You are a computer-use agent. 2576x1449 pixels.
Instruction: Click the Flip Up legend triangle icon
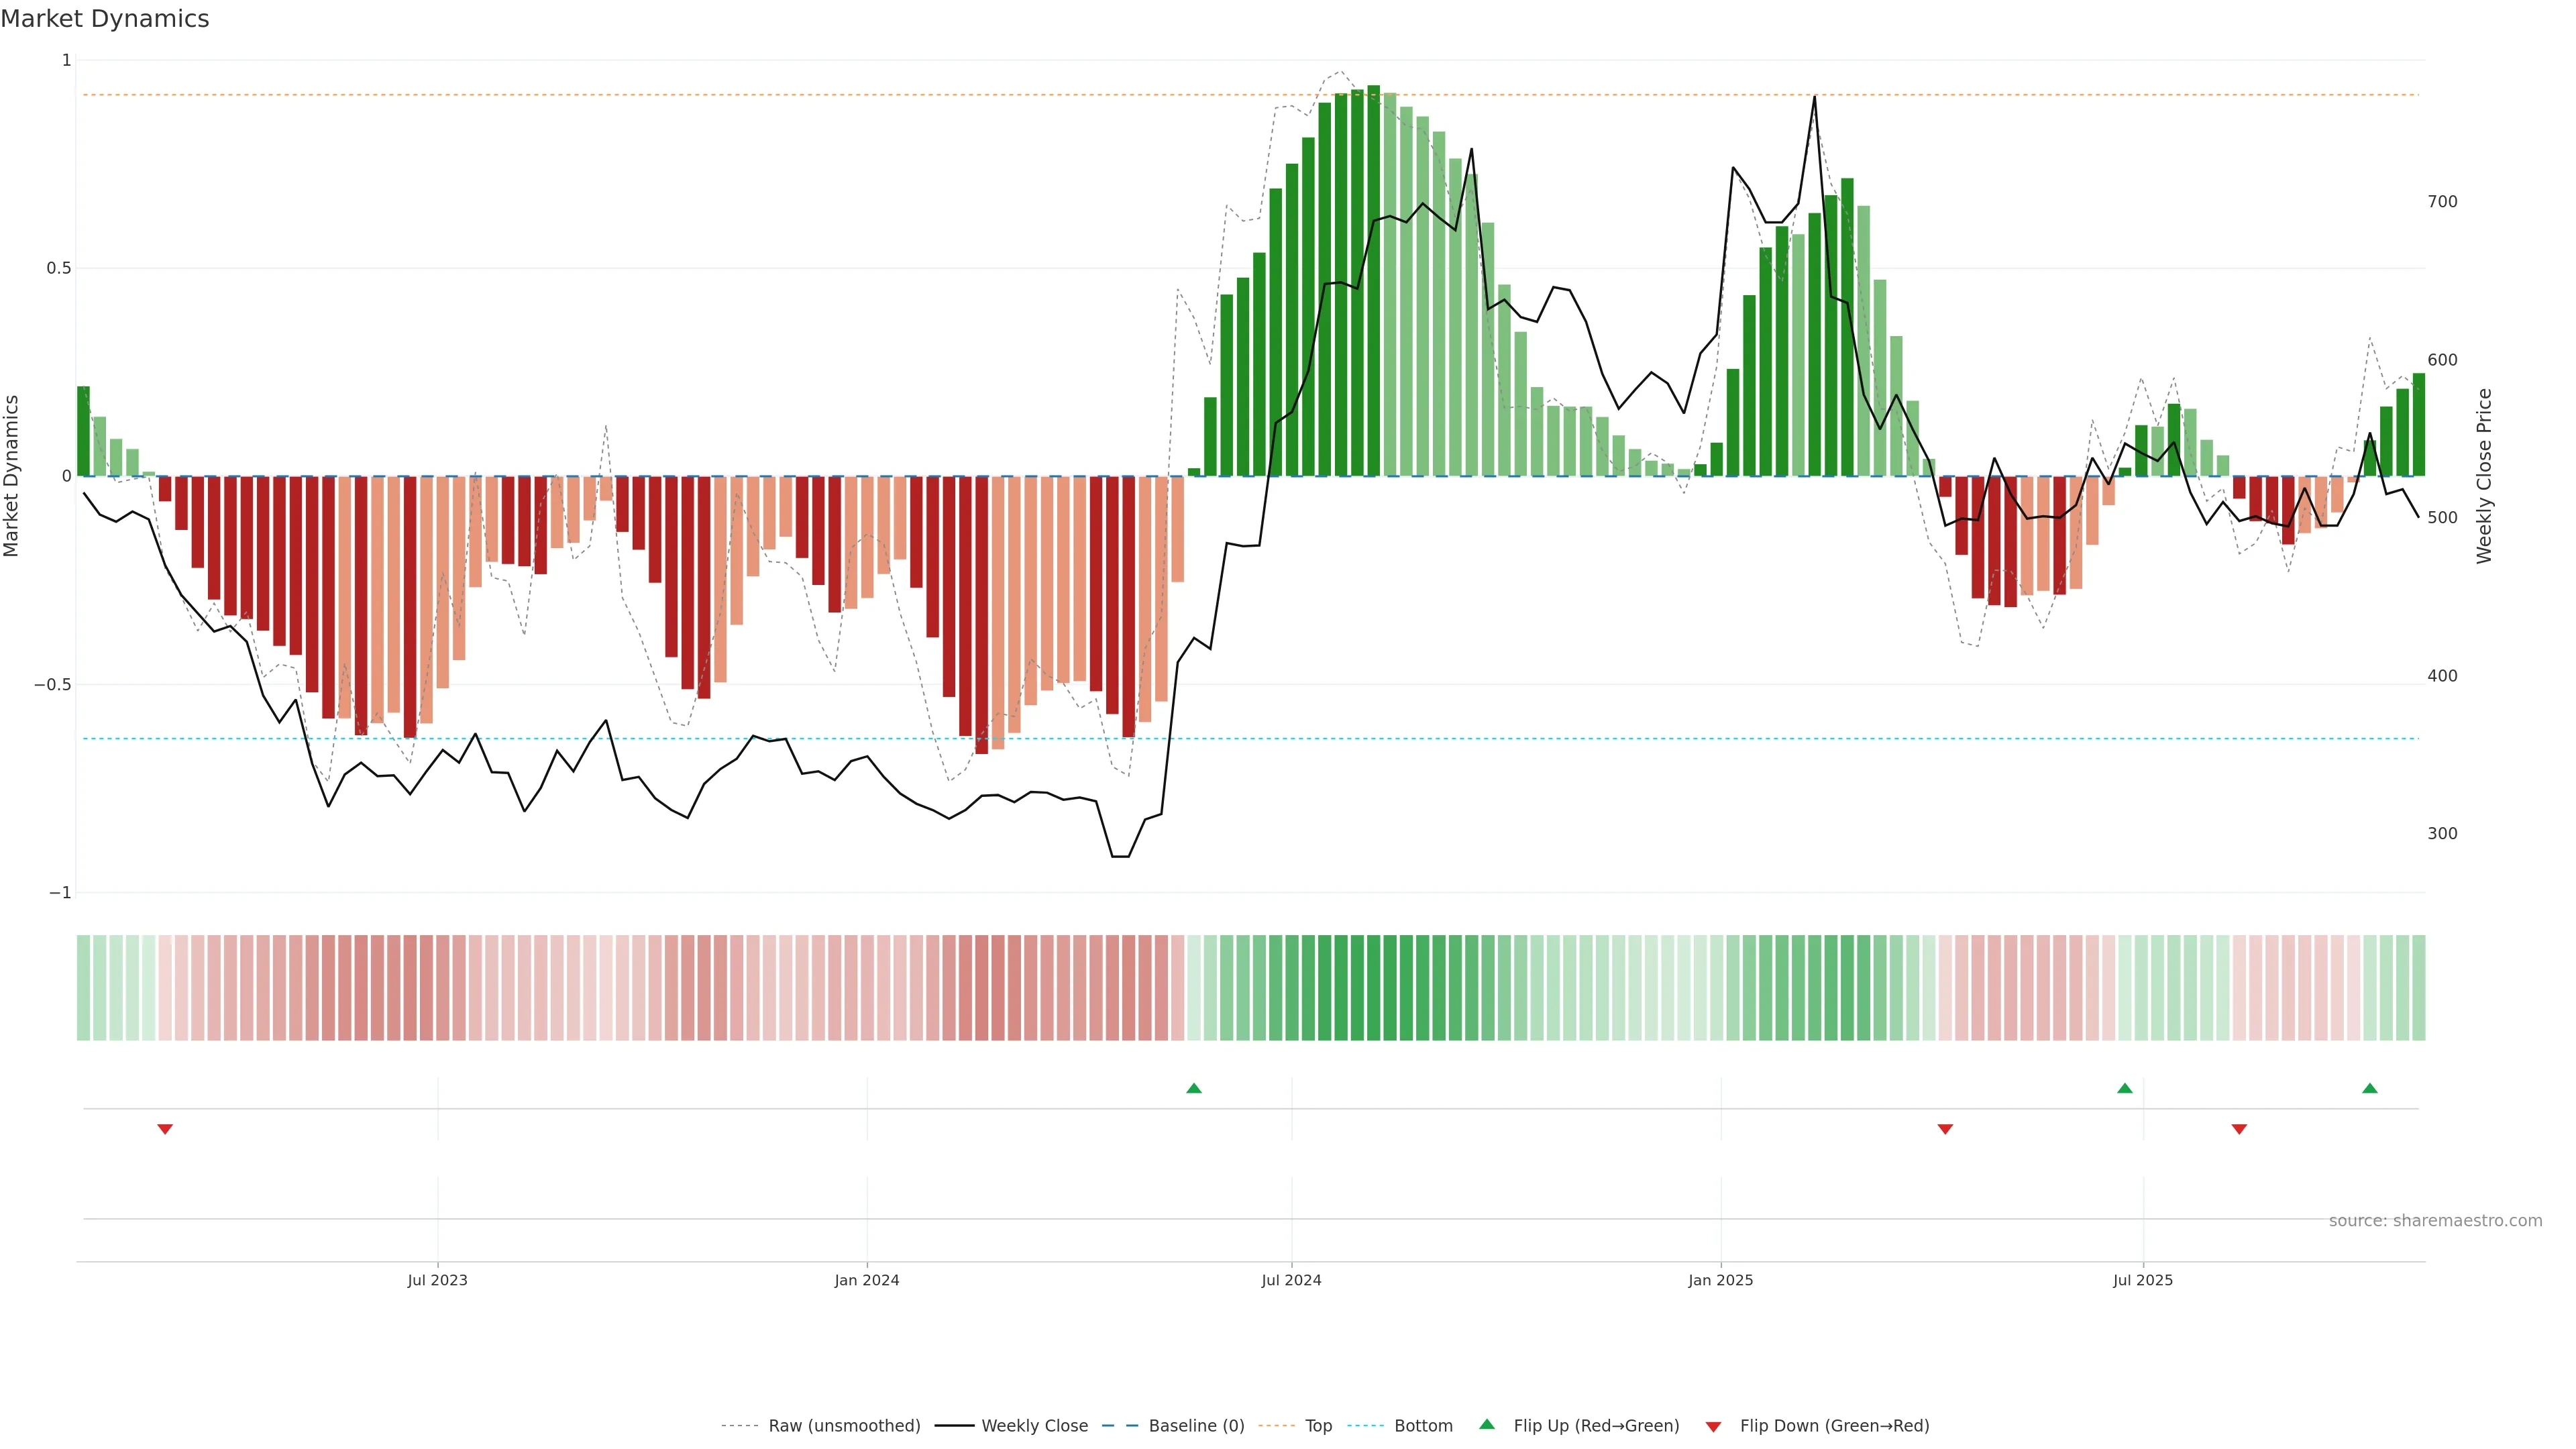tap(1486, 1424)
